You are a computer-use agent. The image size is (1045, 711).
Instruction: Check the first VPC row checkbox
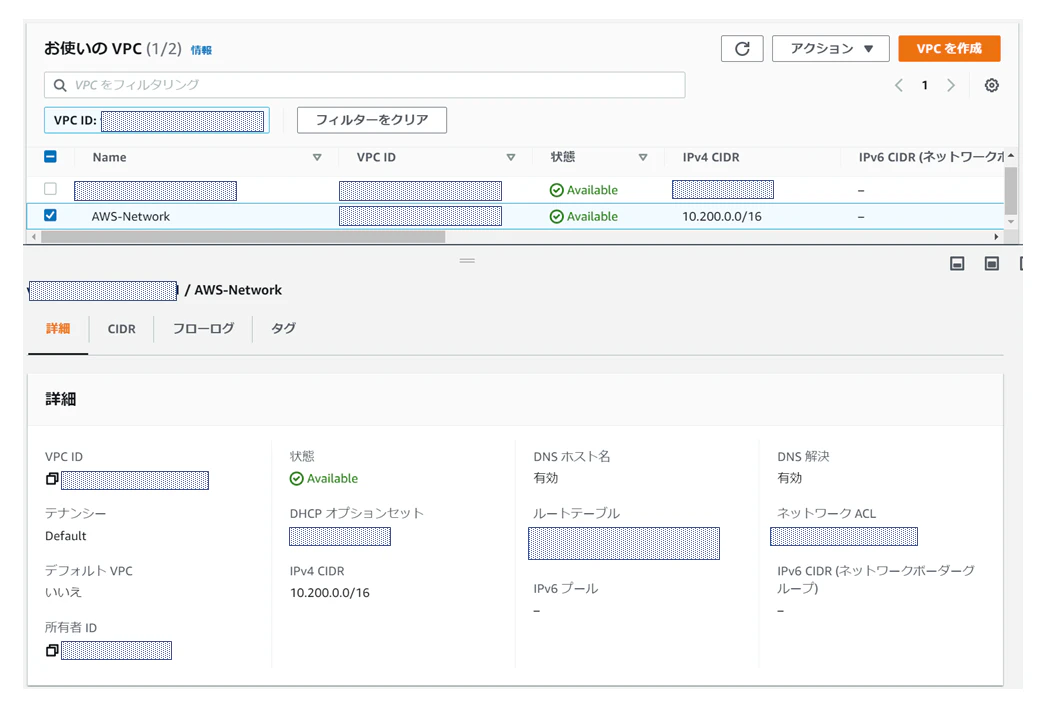pos(50,189)
